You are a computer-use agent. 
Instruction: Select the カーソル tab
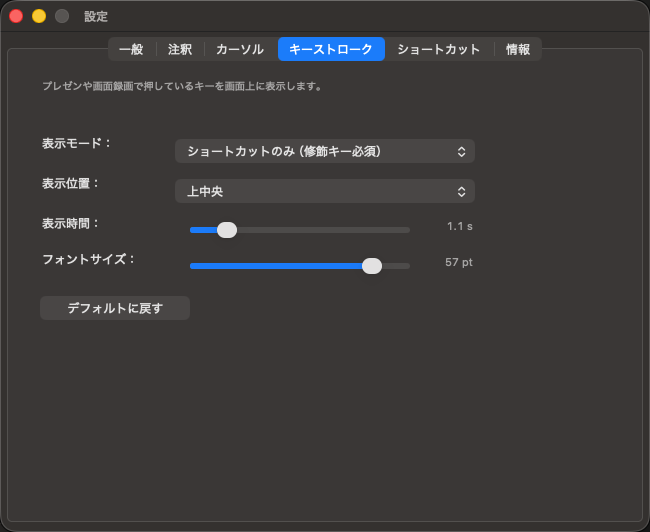point(240,49)
